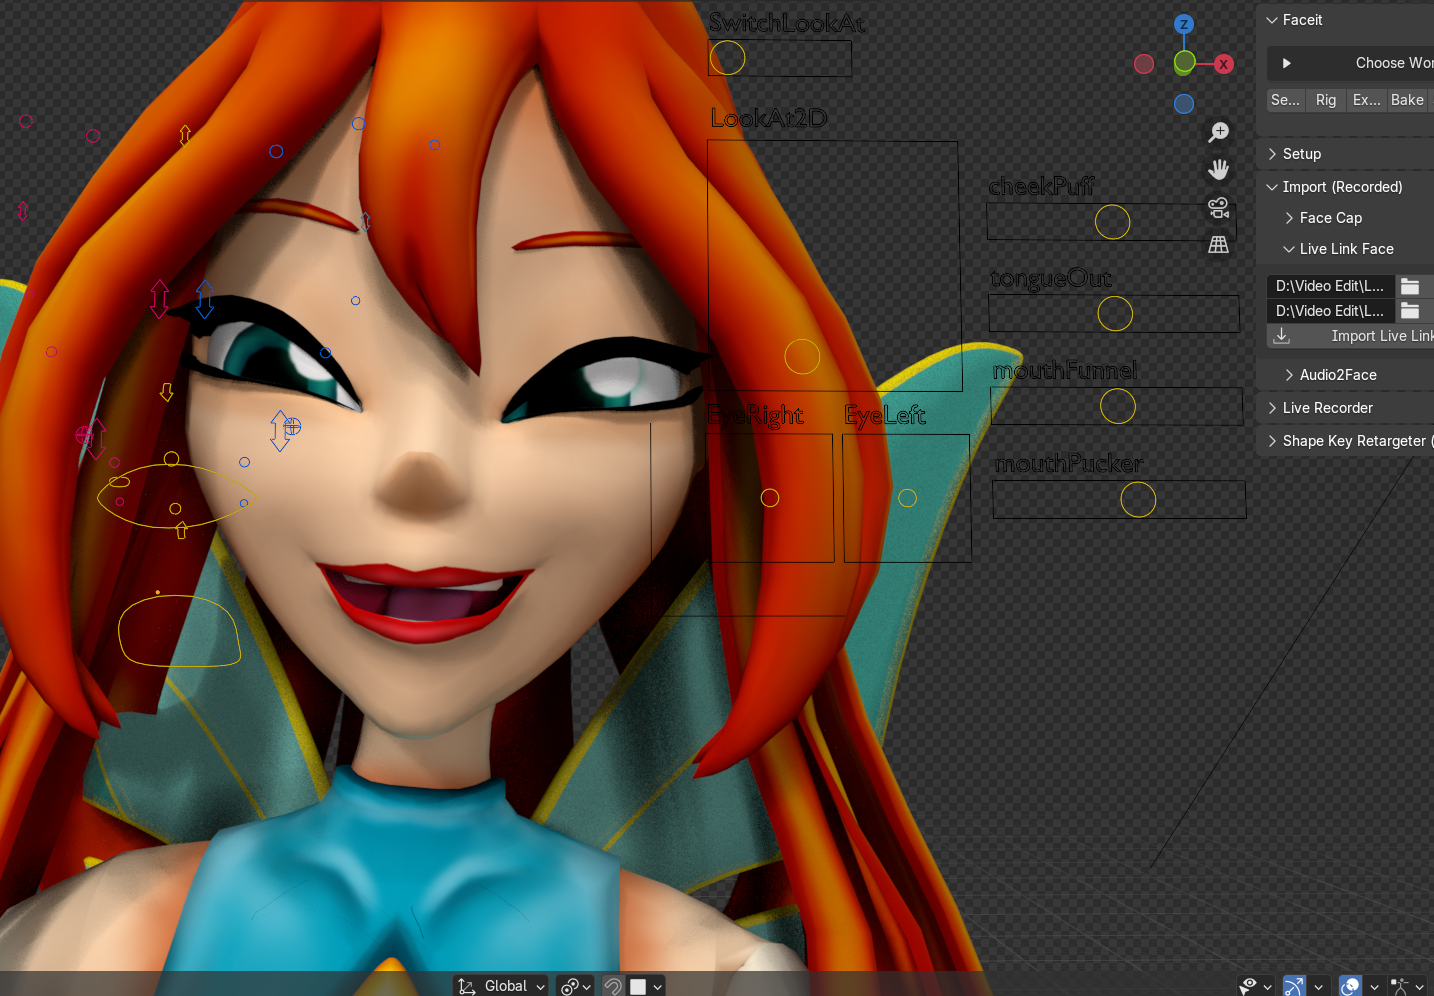Click the green Y axis on gizmo
Viewport: 1434px width, 996px height.
pyautogui.click(x=1184, y=63)
